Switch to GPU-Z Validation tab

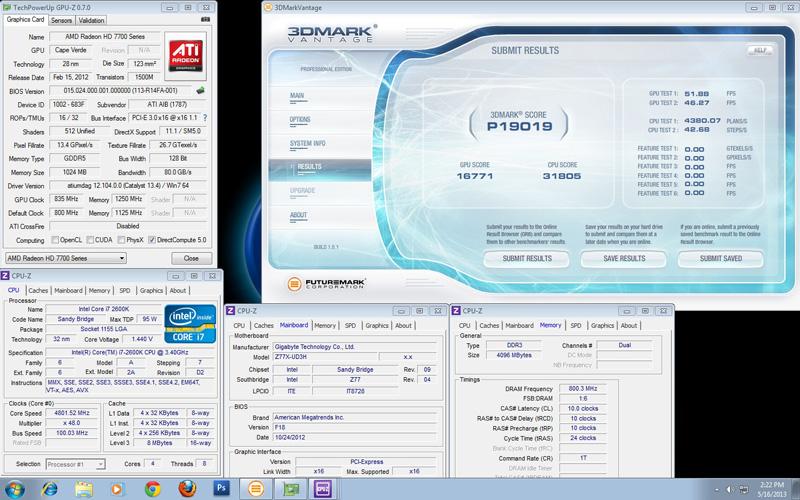point(91,20)
